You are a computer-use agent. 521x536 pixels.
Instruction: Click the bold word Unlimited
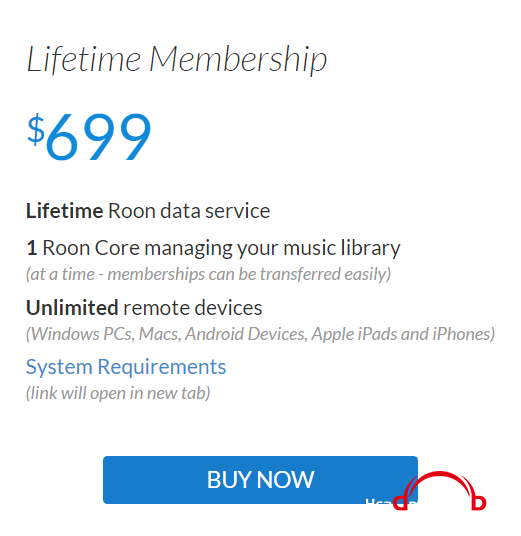(x=72, y=308)
